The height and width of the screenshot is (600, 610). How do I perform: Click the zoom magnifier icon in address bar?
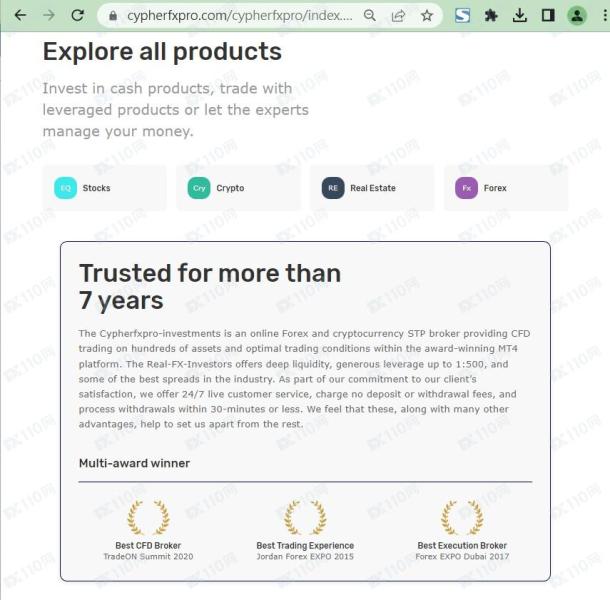[x=370, y=16]
